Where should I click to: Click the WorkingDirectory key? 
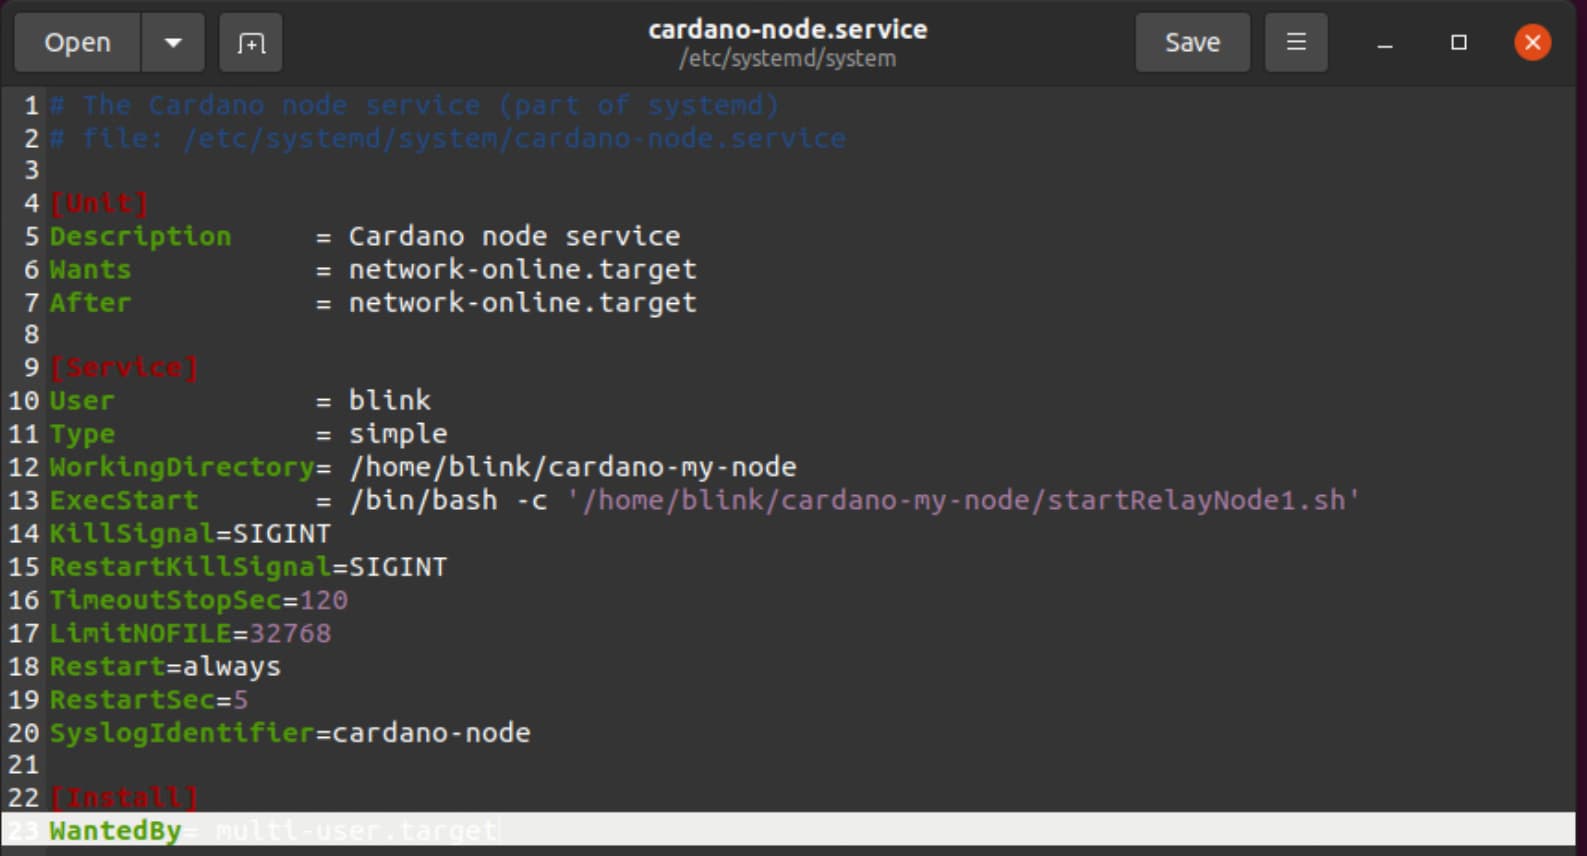(x=182, y=467)
